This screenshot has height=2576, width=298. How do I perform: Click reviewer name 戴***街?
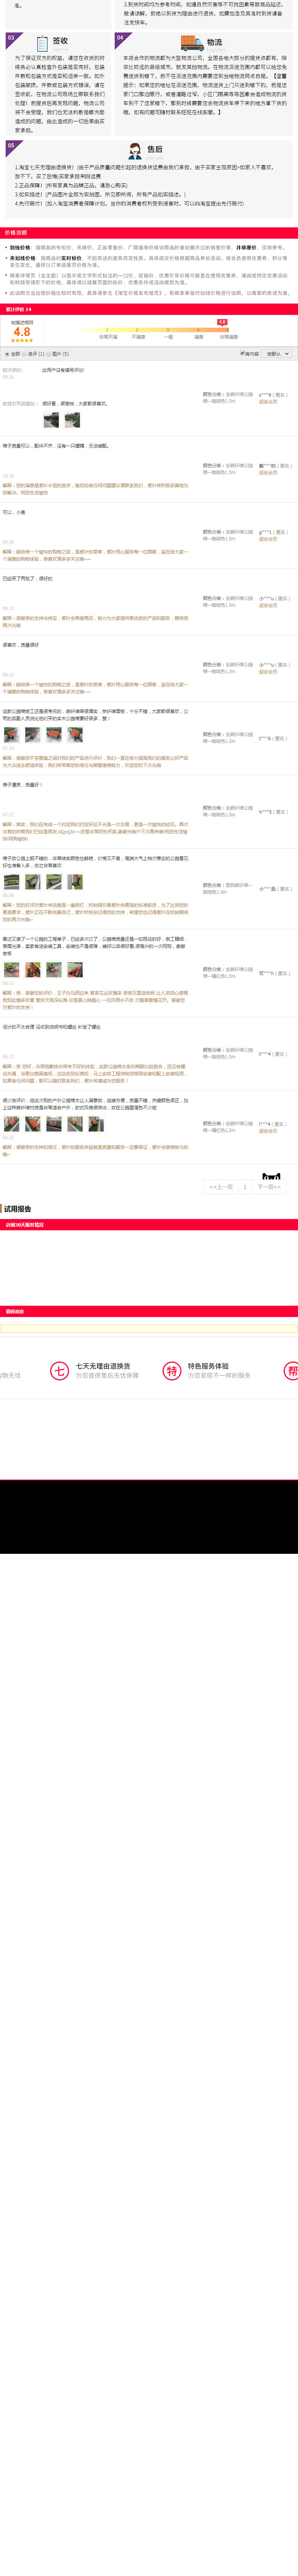pyautogui.click(x=268, y=466)
